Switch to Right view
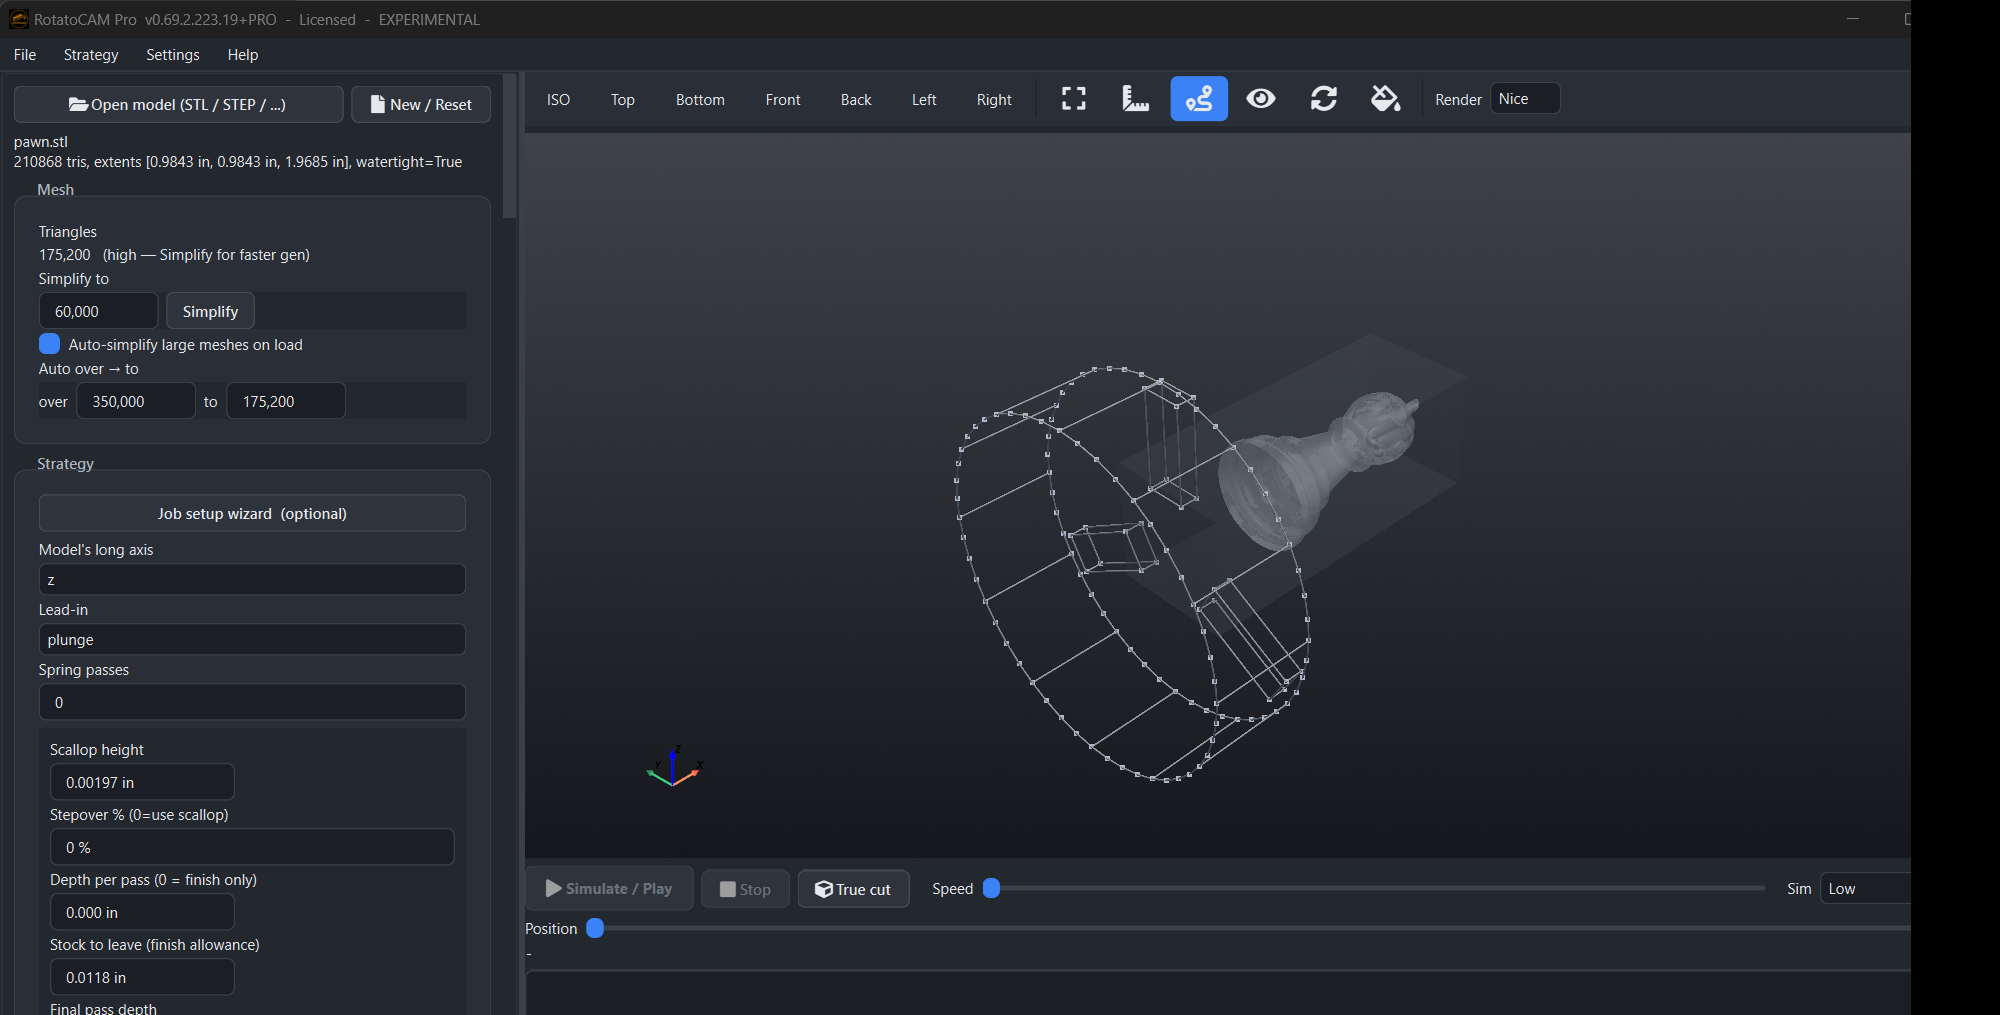The width and height of the screenshot is (2000, 1015). (x=994, y=100)
